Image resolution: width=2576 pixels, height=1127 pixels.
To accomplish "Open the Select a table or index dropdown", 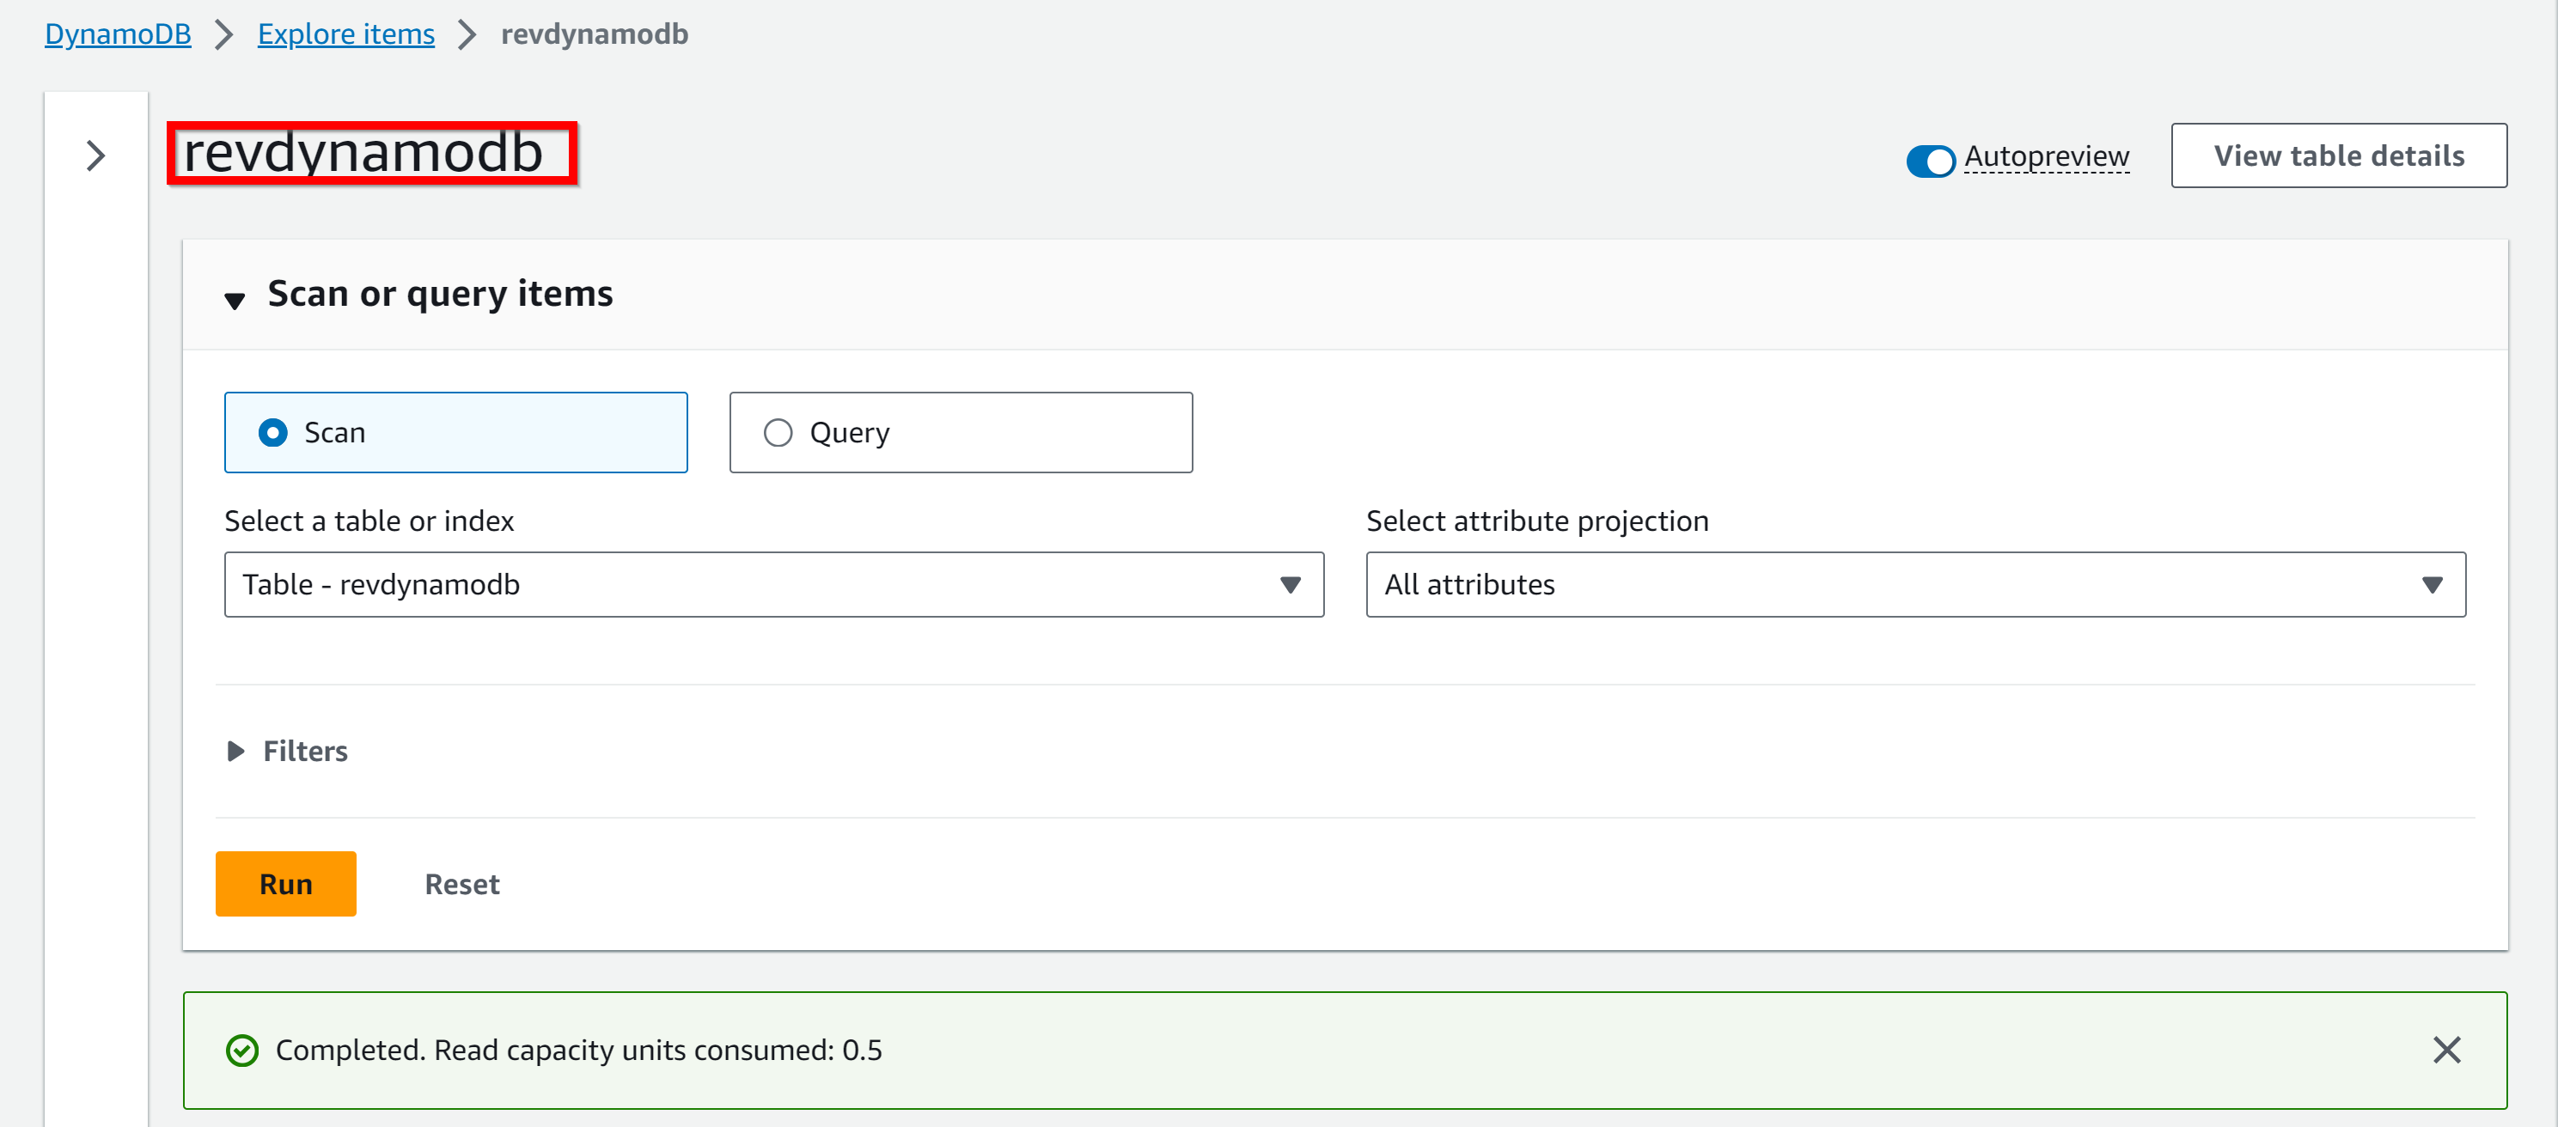I will (x=774, y=585).
